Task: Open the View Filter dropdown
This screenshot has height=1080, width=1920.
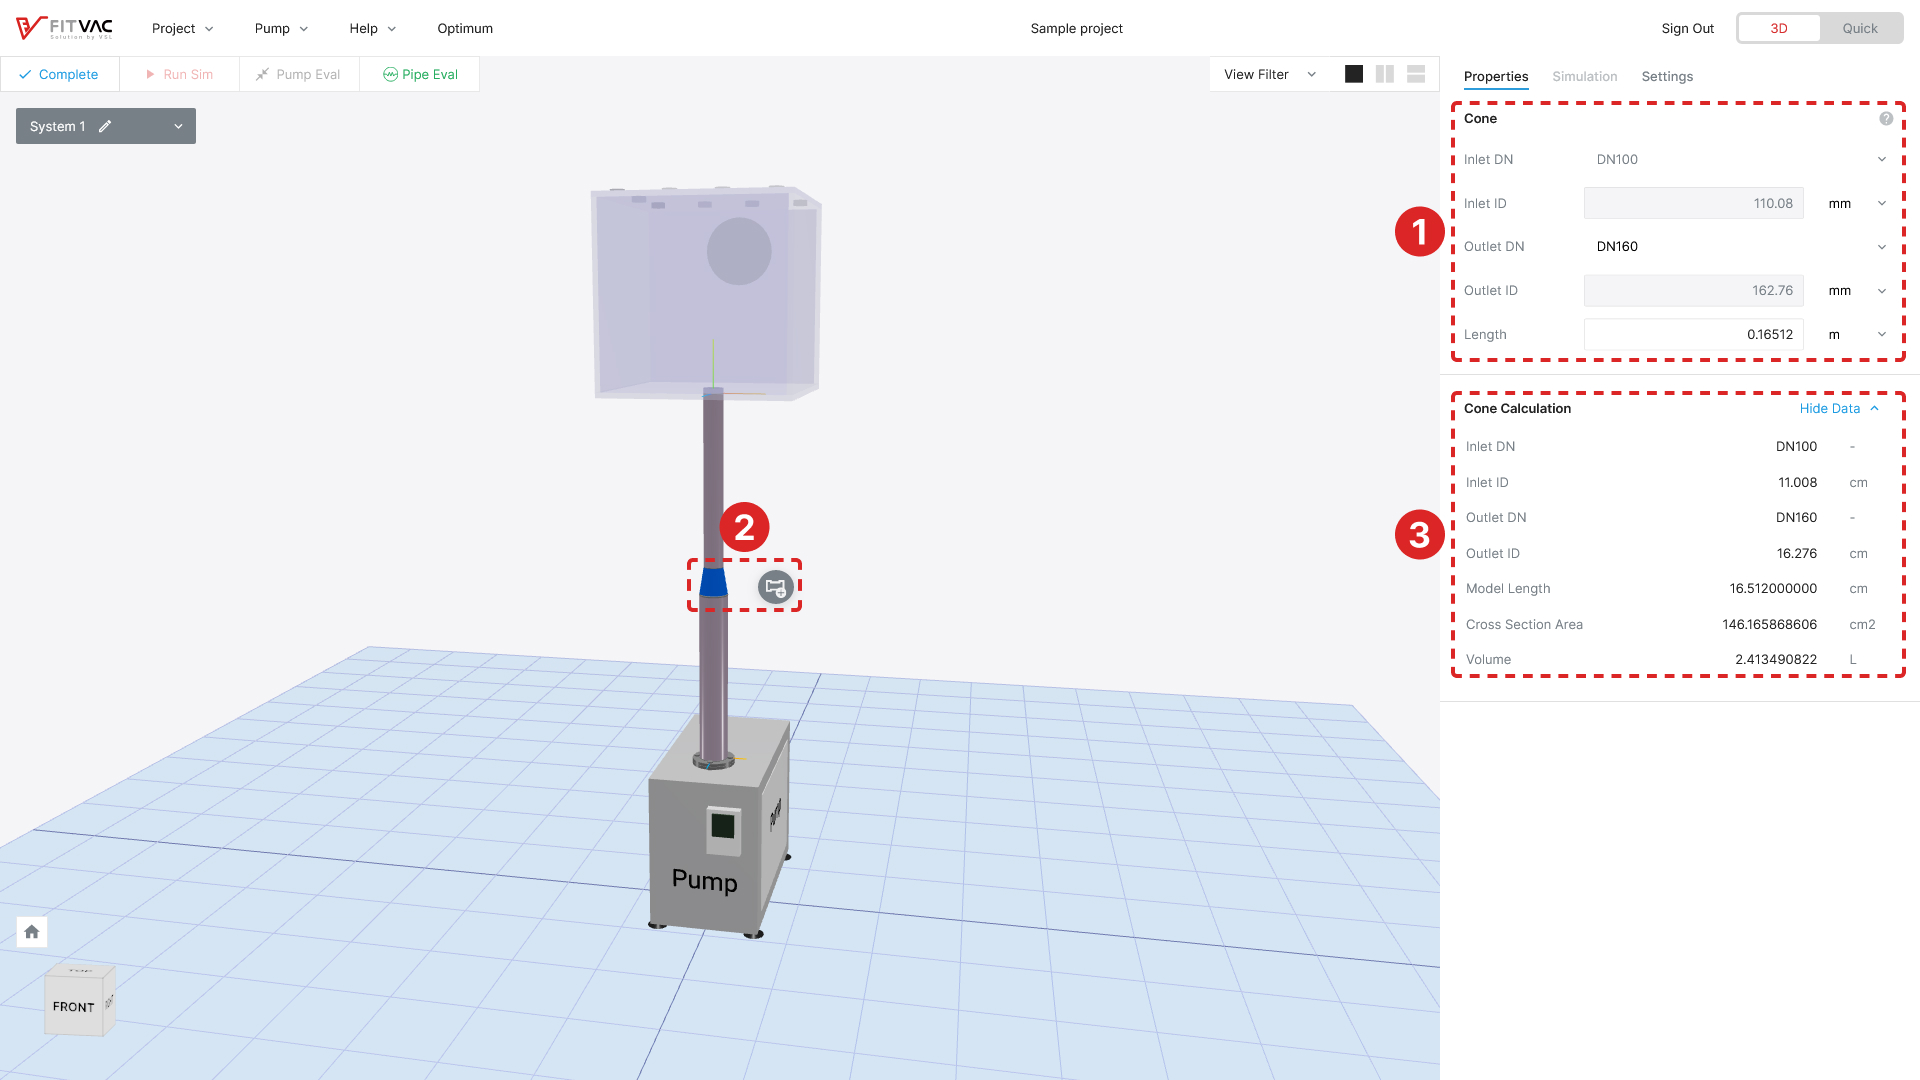Action: coord(1270,74)
